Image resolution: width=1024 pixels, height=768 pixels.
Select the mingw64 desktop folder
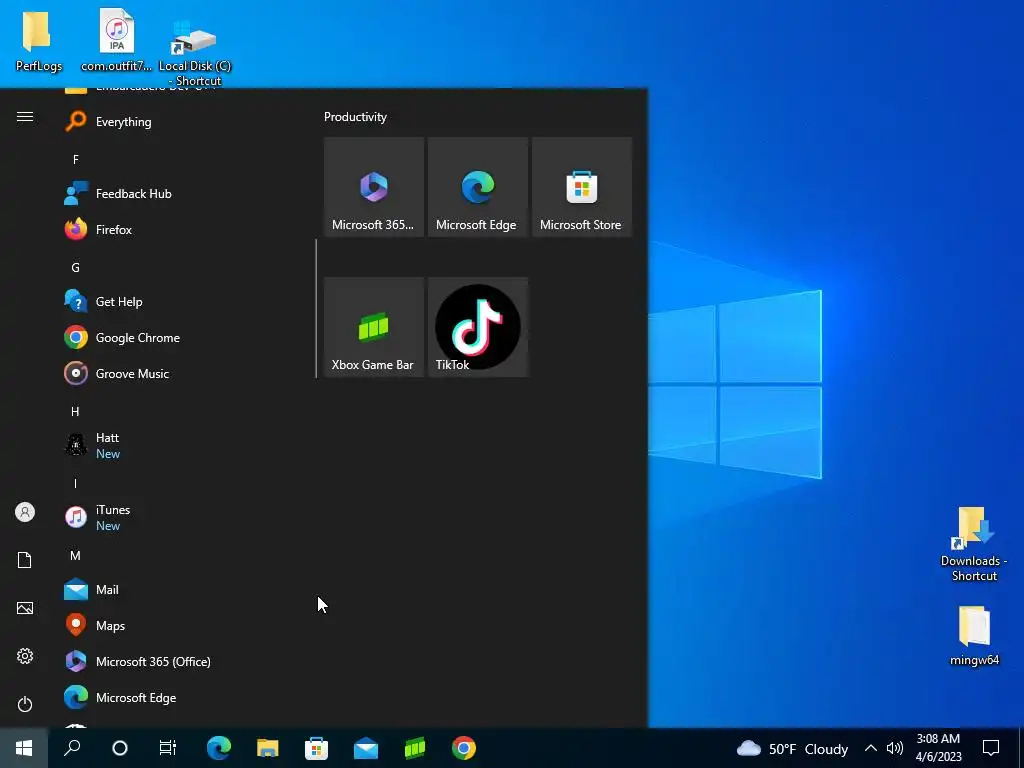(x=974, y=635)
